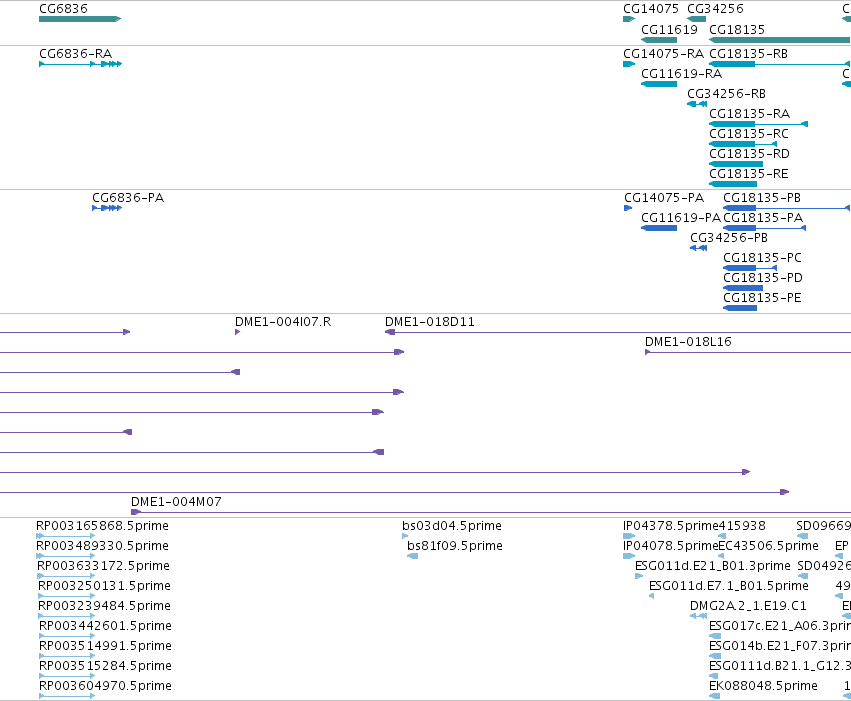Click the CG6836-PA label

[128, 197]
